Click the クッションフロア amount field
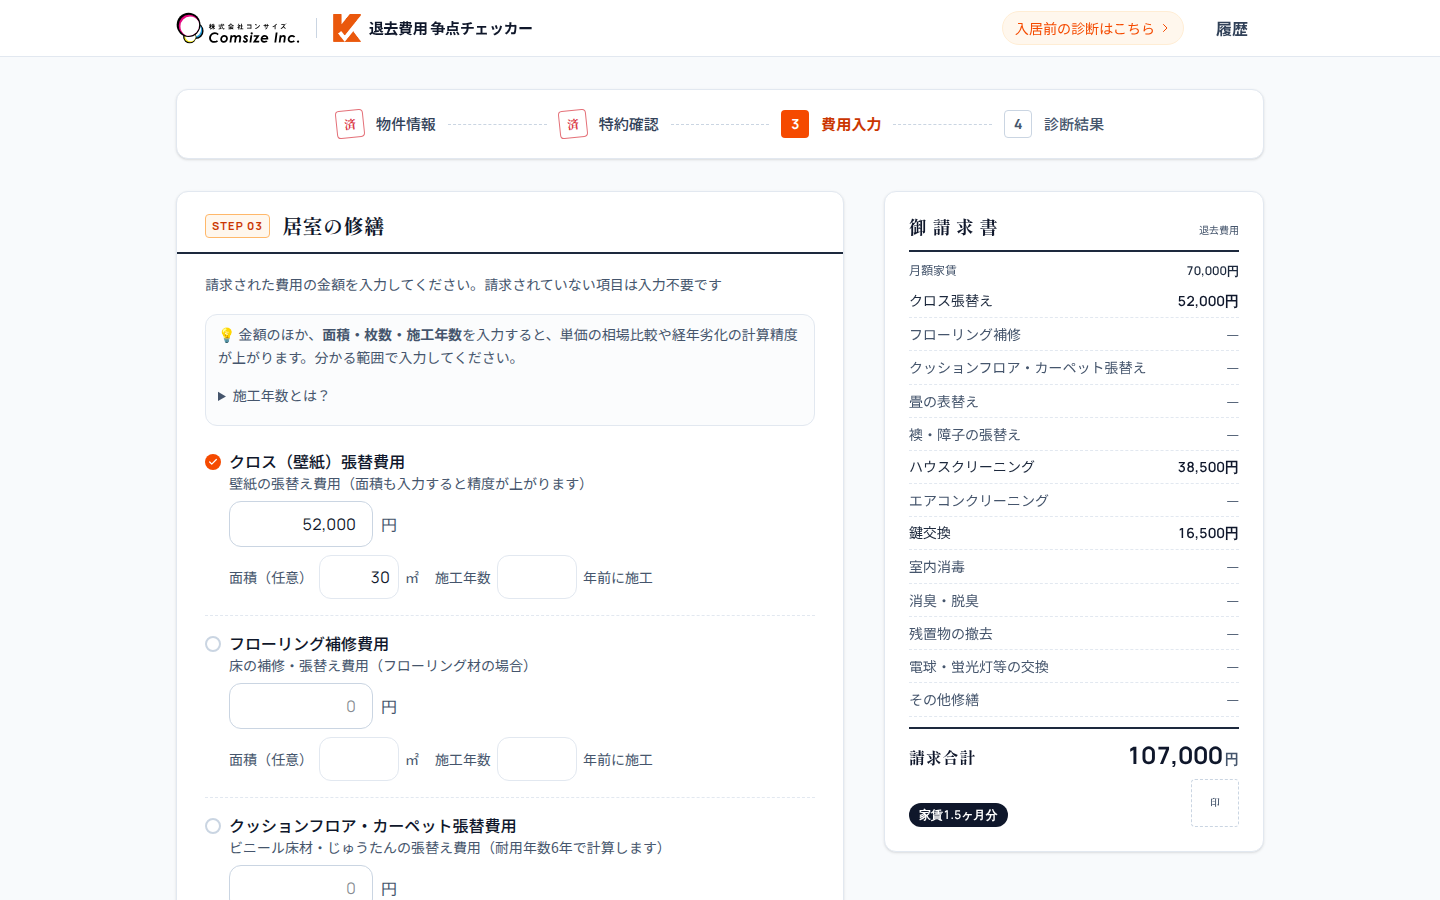Screen dimensions: 1440x900 [301, 883]
